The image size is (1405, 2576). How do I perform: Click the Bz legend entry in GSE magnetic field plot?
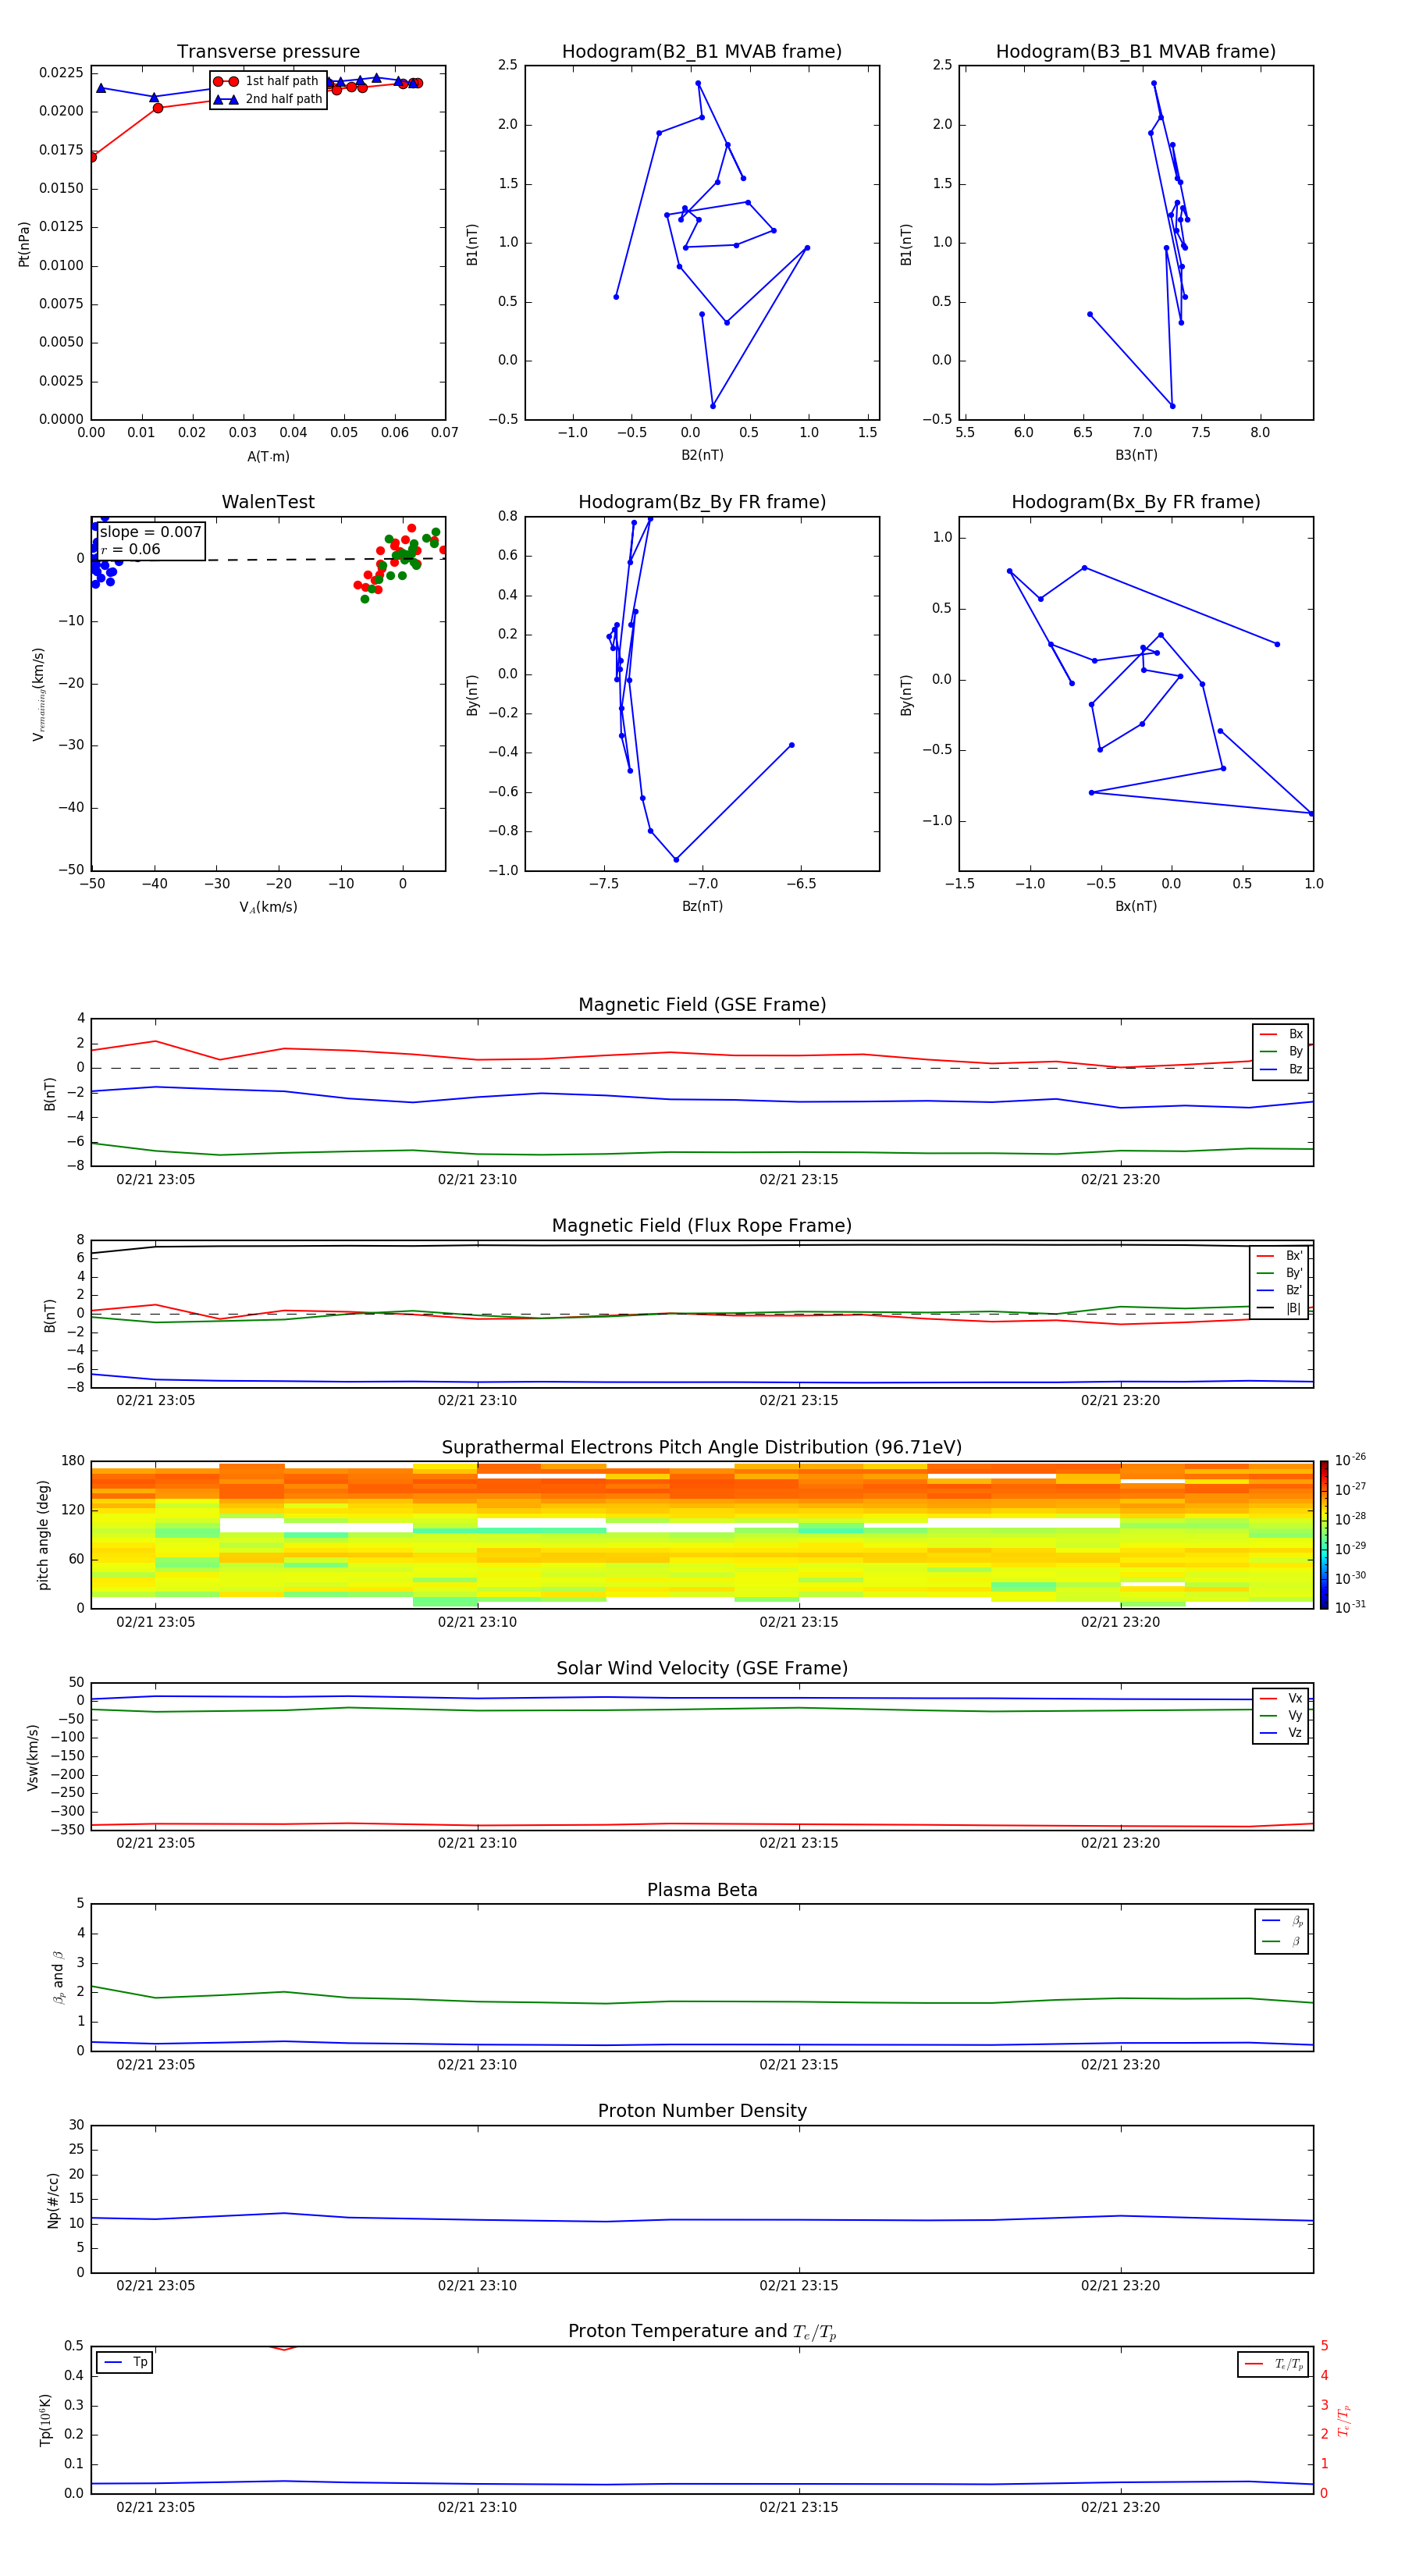1281,1069
